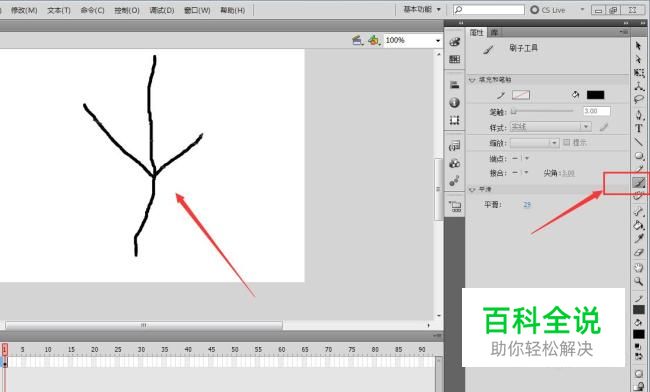
Task: Select the Paint Bucket tool
Action: tap(639, 225)
